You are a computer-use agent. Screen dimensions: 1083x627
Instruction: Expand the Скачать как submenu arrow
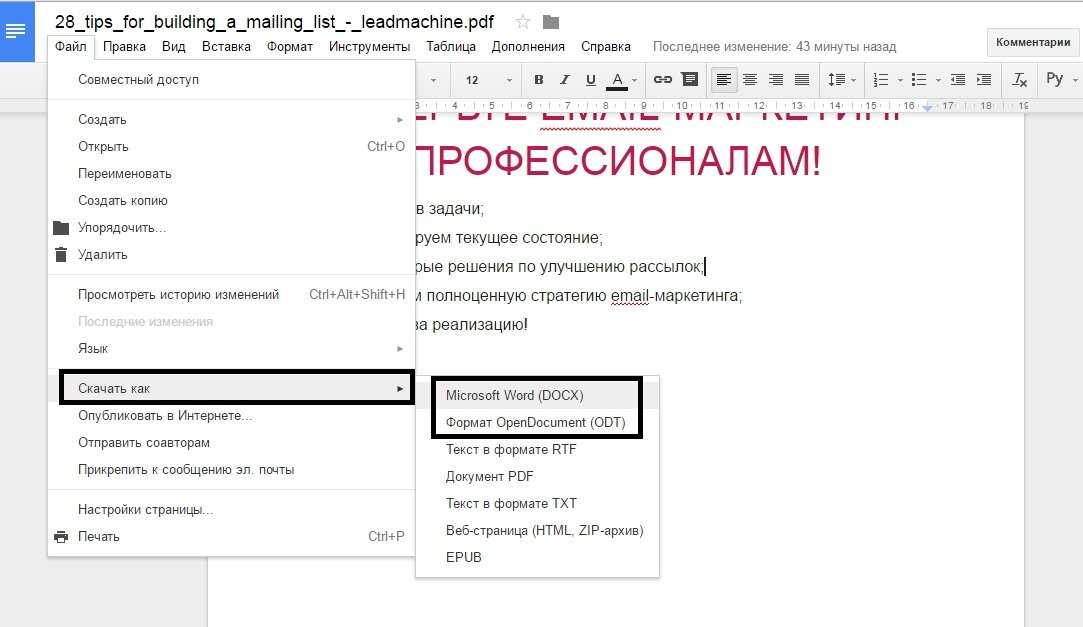coord(399,389)
